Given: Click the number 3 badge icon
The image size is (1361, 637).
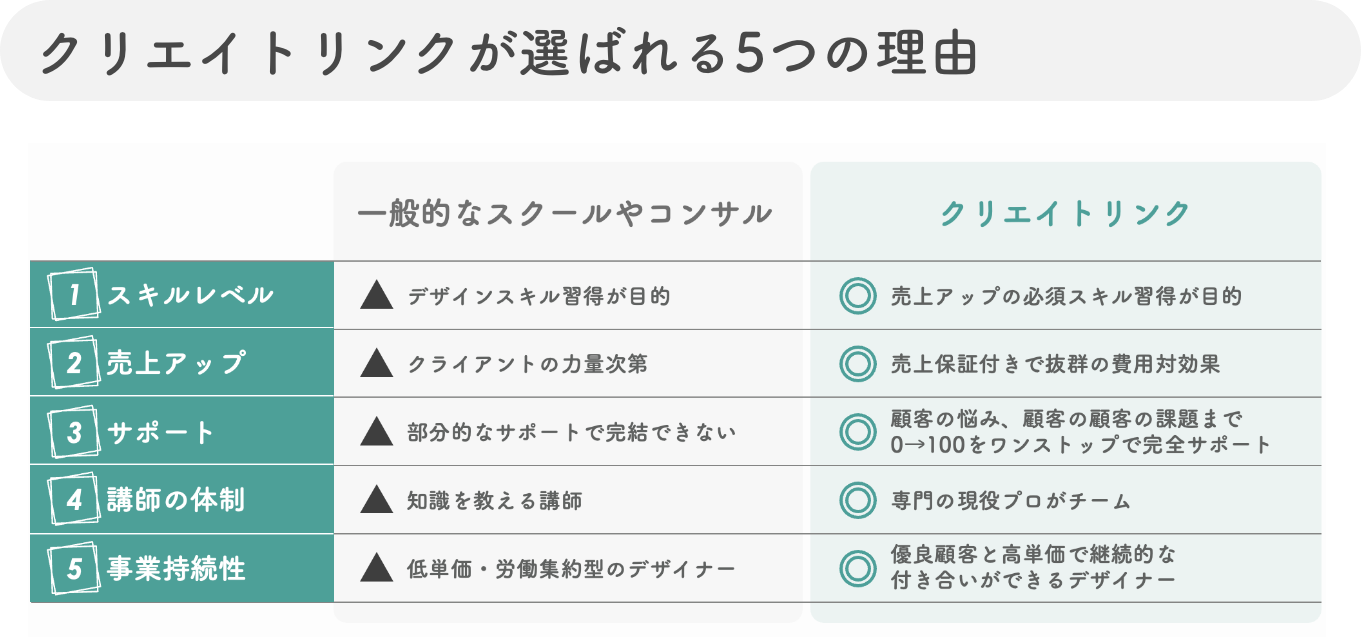Looking at the screenshot, I should tap(73, 432).
